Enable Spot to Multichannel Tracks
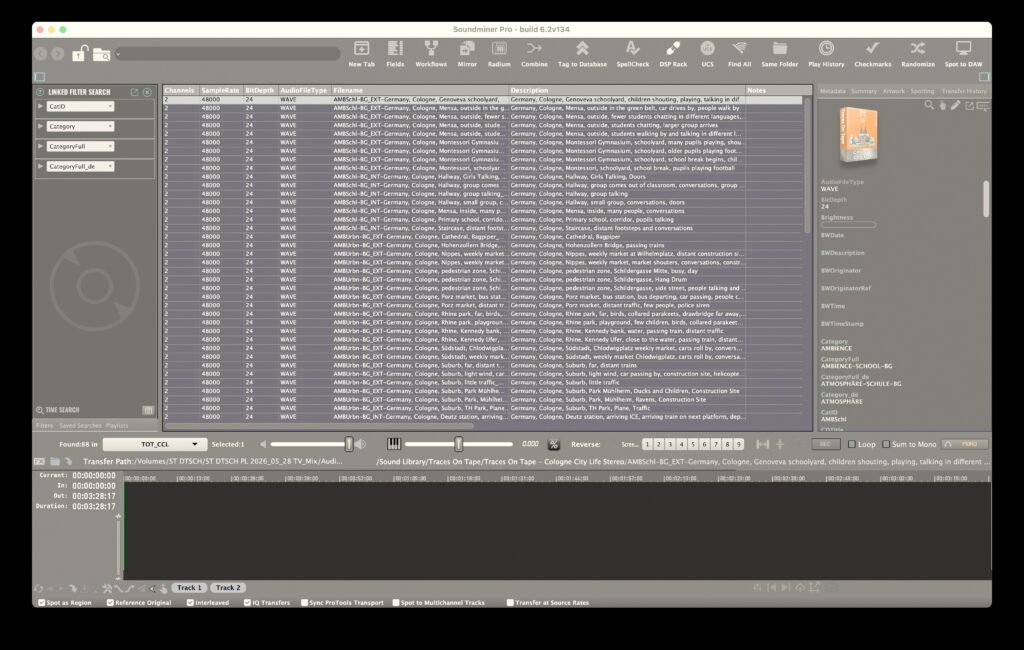The width and height of the screenshot is (1024, 650). (396, 603)
